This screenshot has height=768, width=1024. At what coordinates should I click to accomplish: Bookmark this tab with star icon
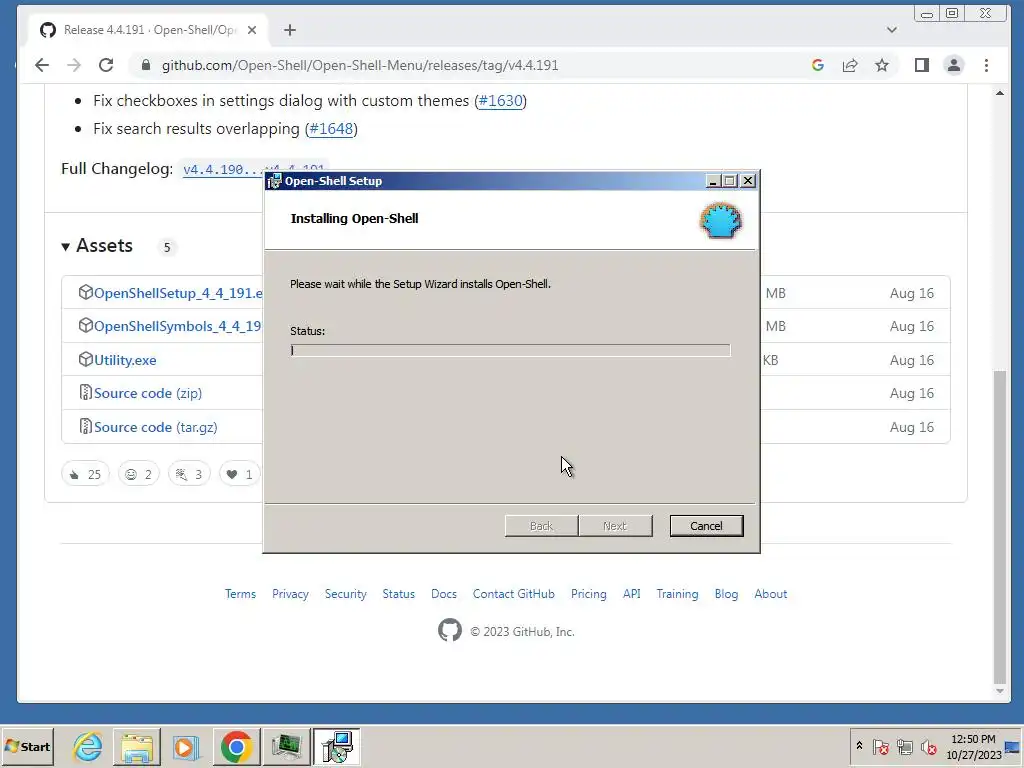(x=882, y=65)
